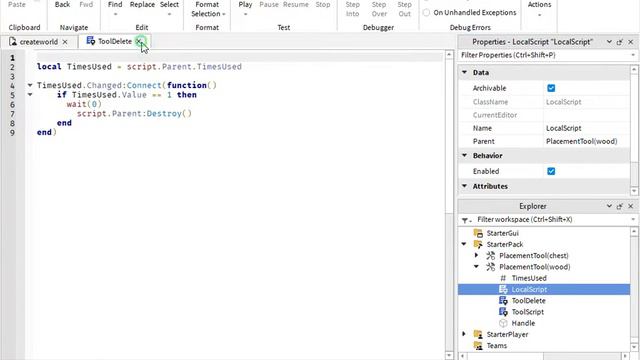Viewport: 640px width, 360px height.
Task: Click the ToolDelete script icon in Explorer
Action: click(503, 300)
